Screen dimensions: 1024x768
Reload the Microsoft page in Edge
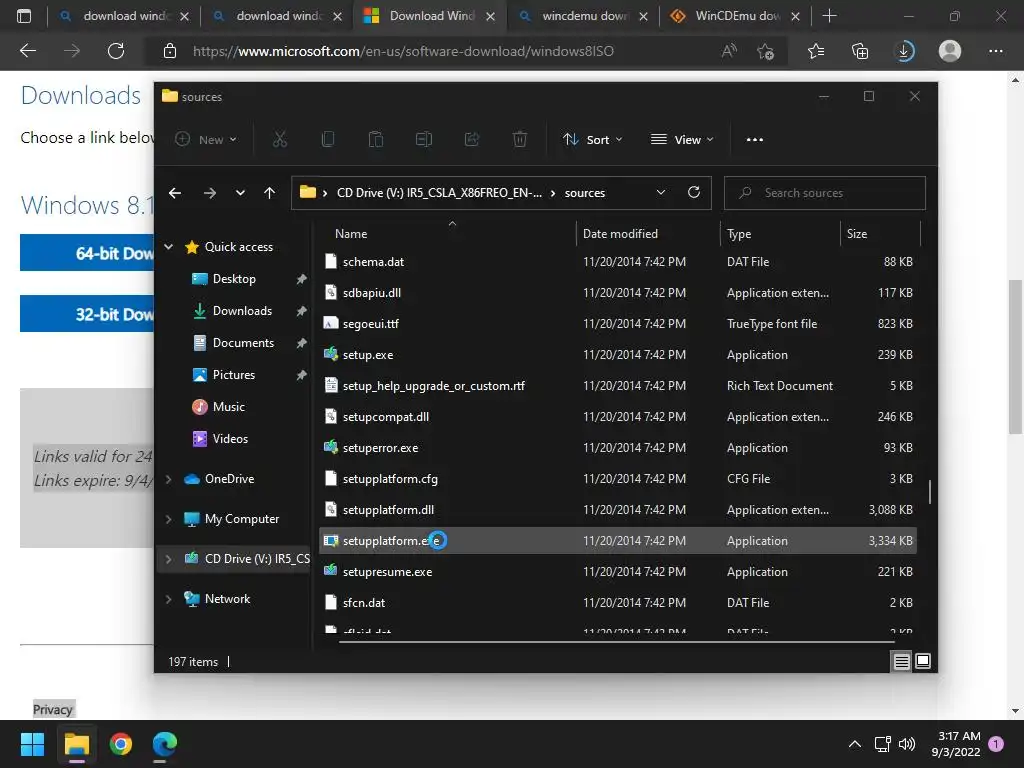[x=116, y=51]
